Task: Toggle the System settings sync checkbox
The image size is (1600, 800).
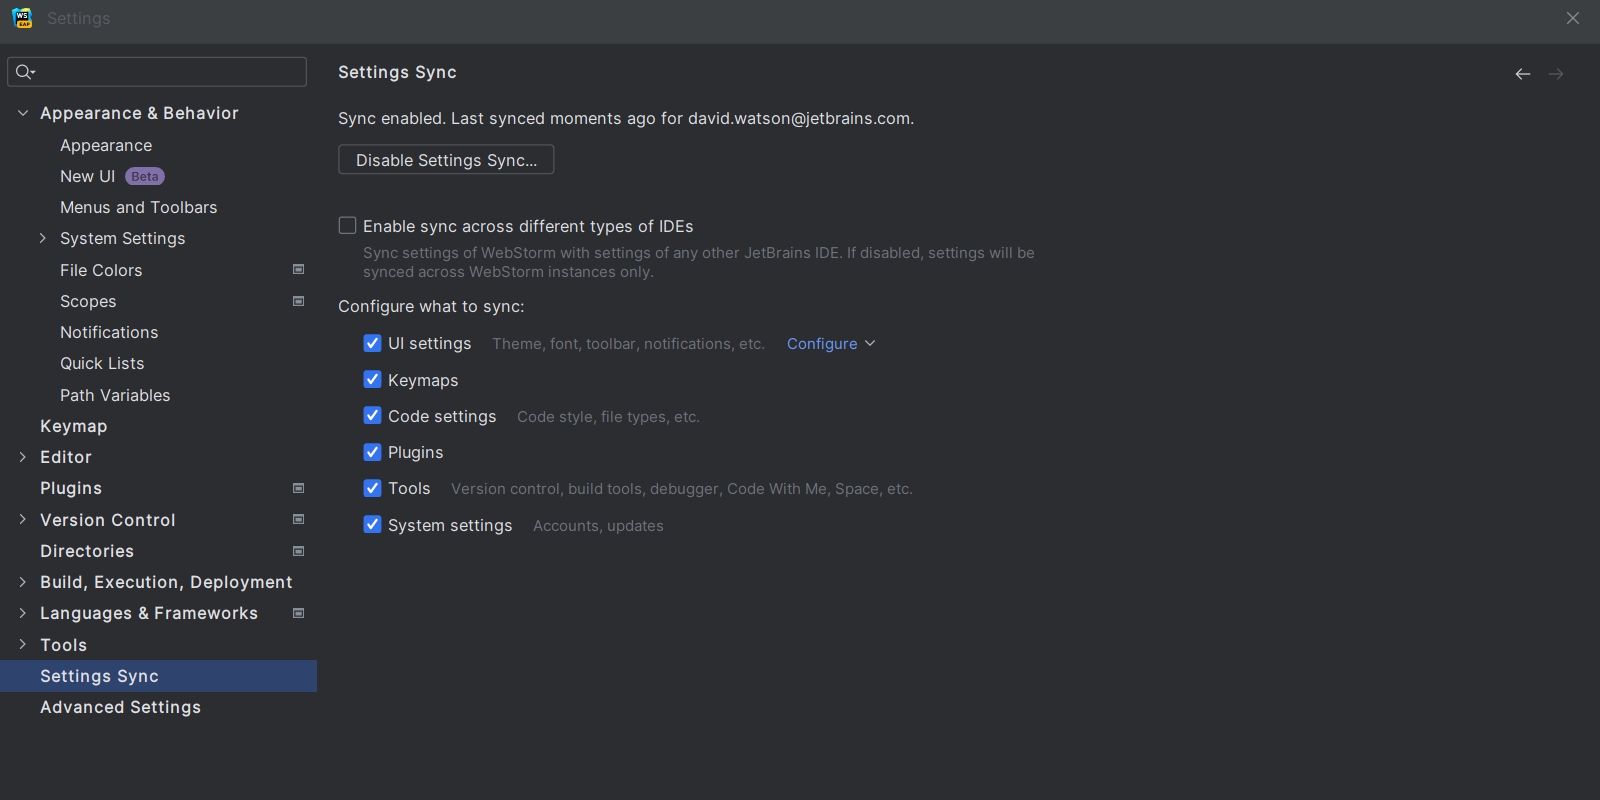Action: 373,525
